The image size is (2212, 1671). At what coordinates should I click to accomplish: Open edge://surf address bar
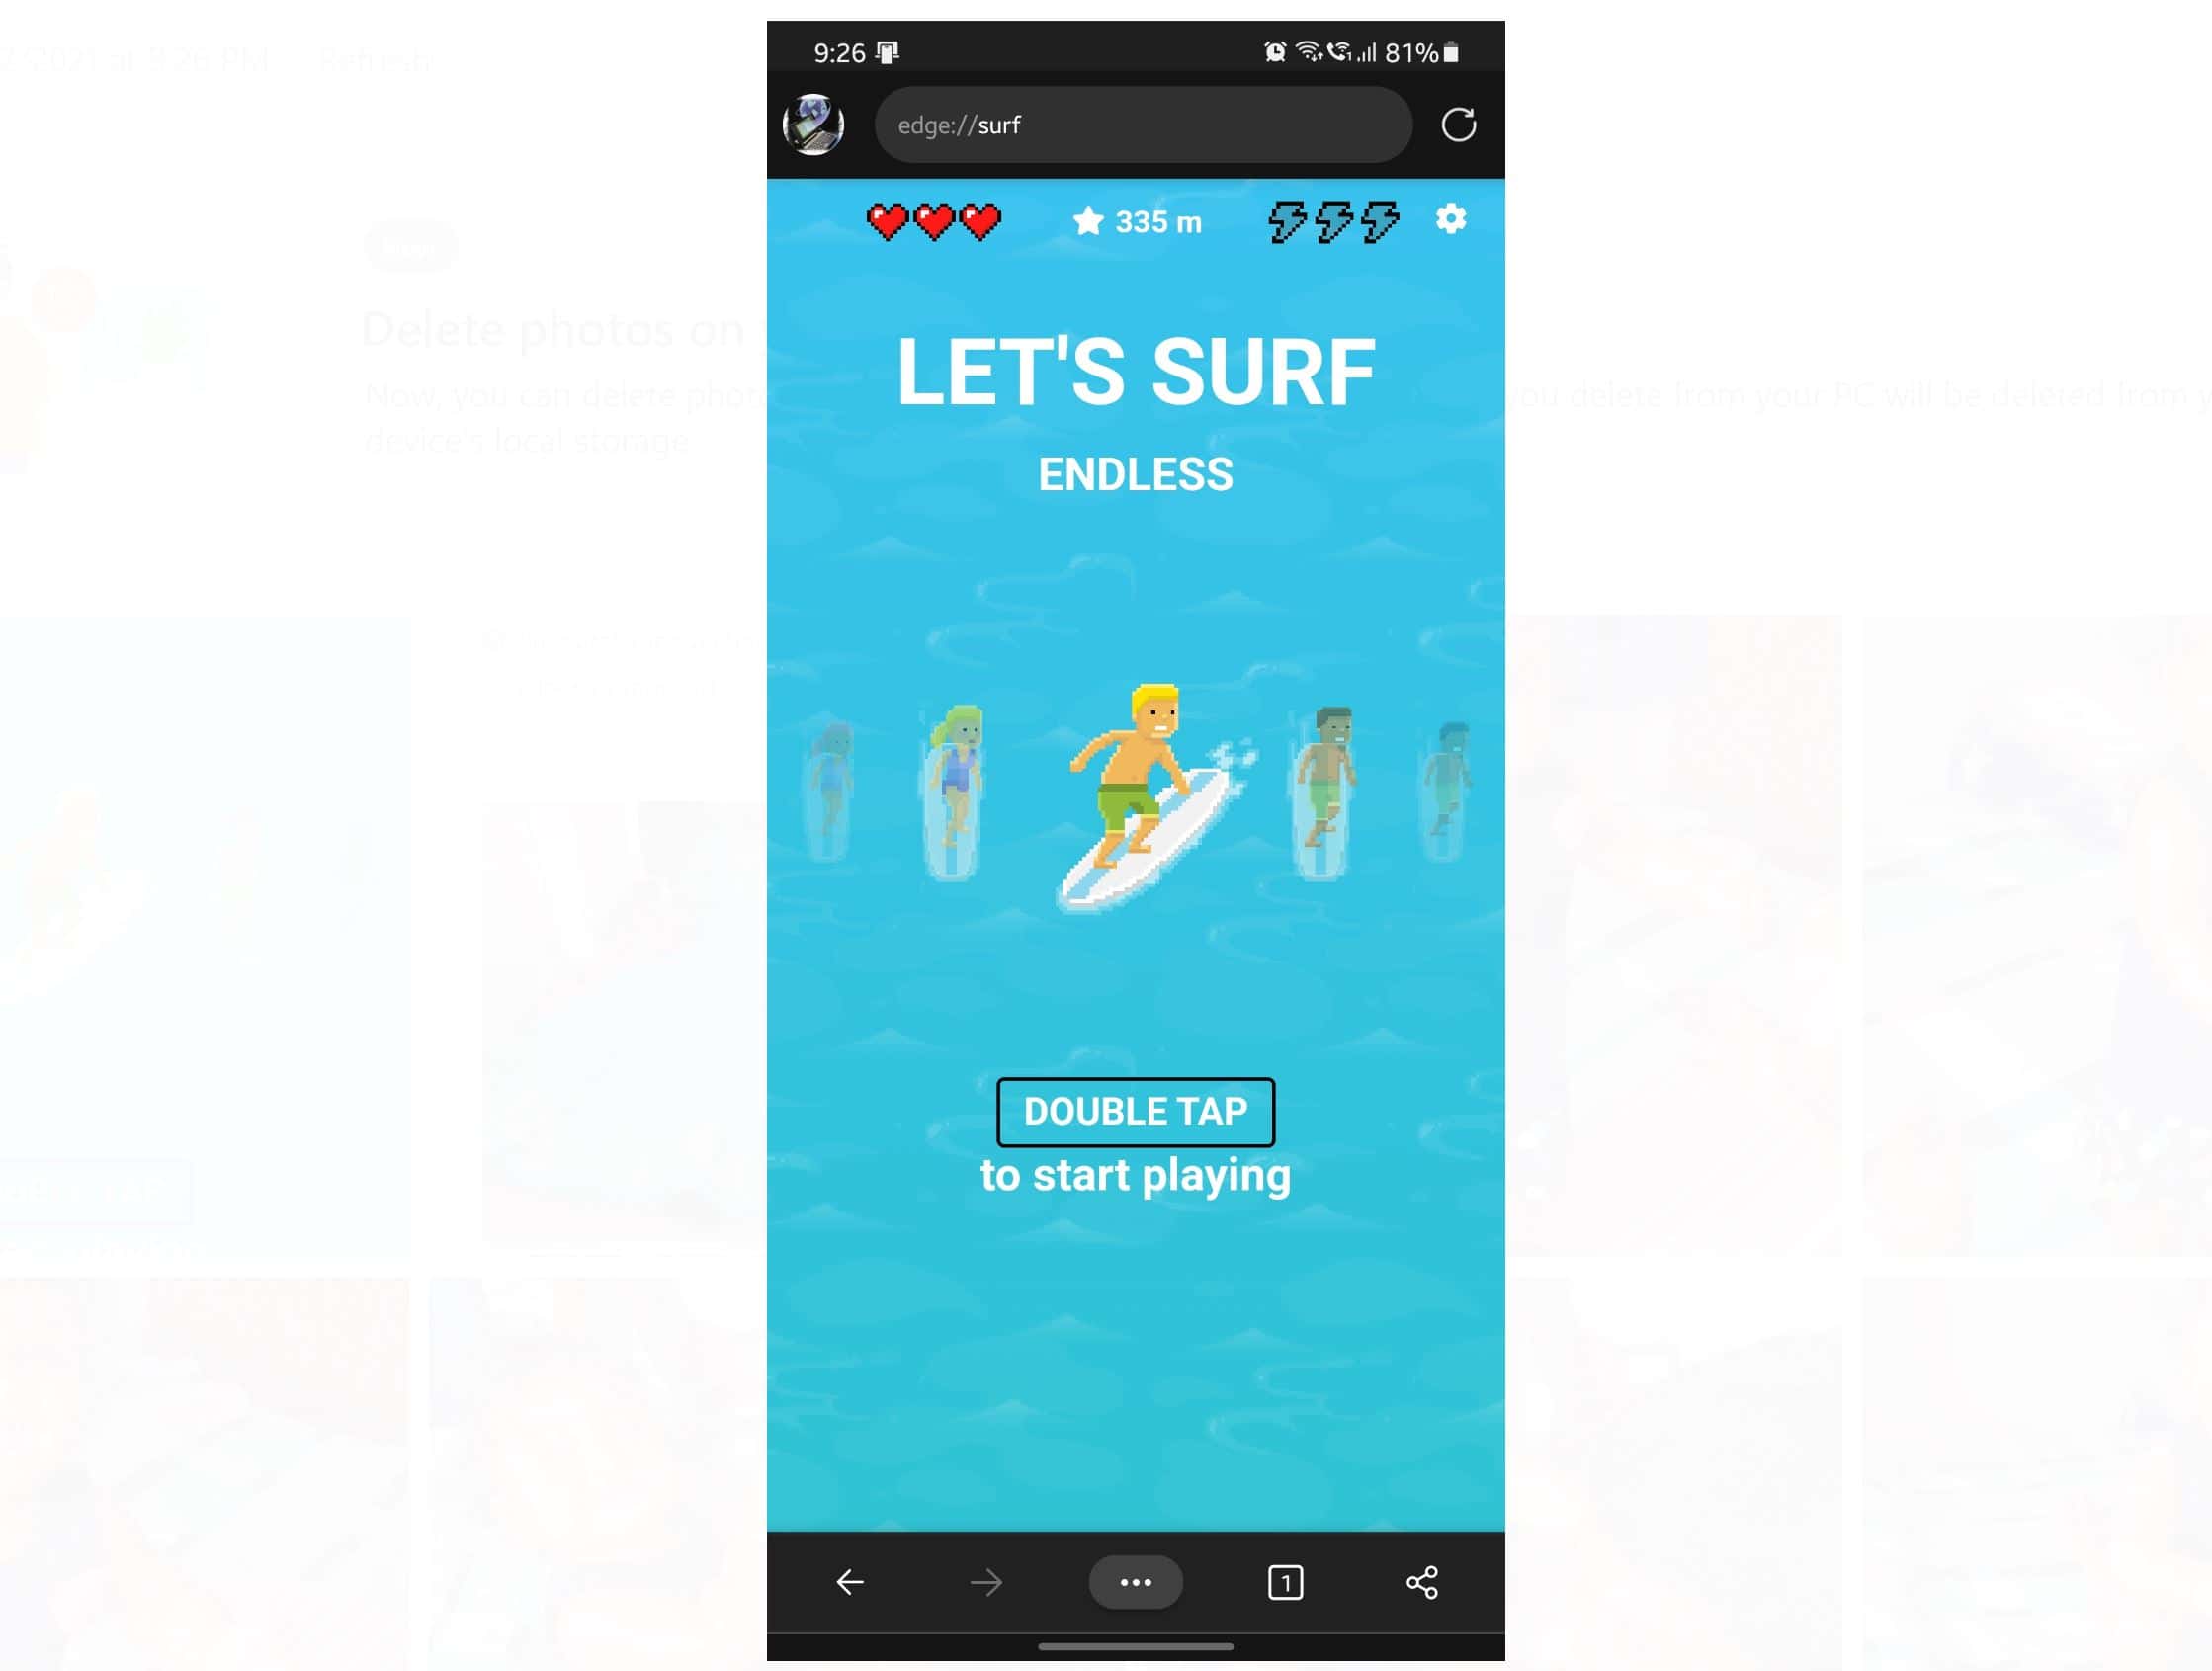click(x=1143, y=123)
